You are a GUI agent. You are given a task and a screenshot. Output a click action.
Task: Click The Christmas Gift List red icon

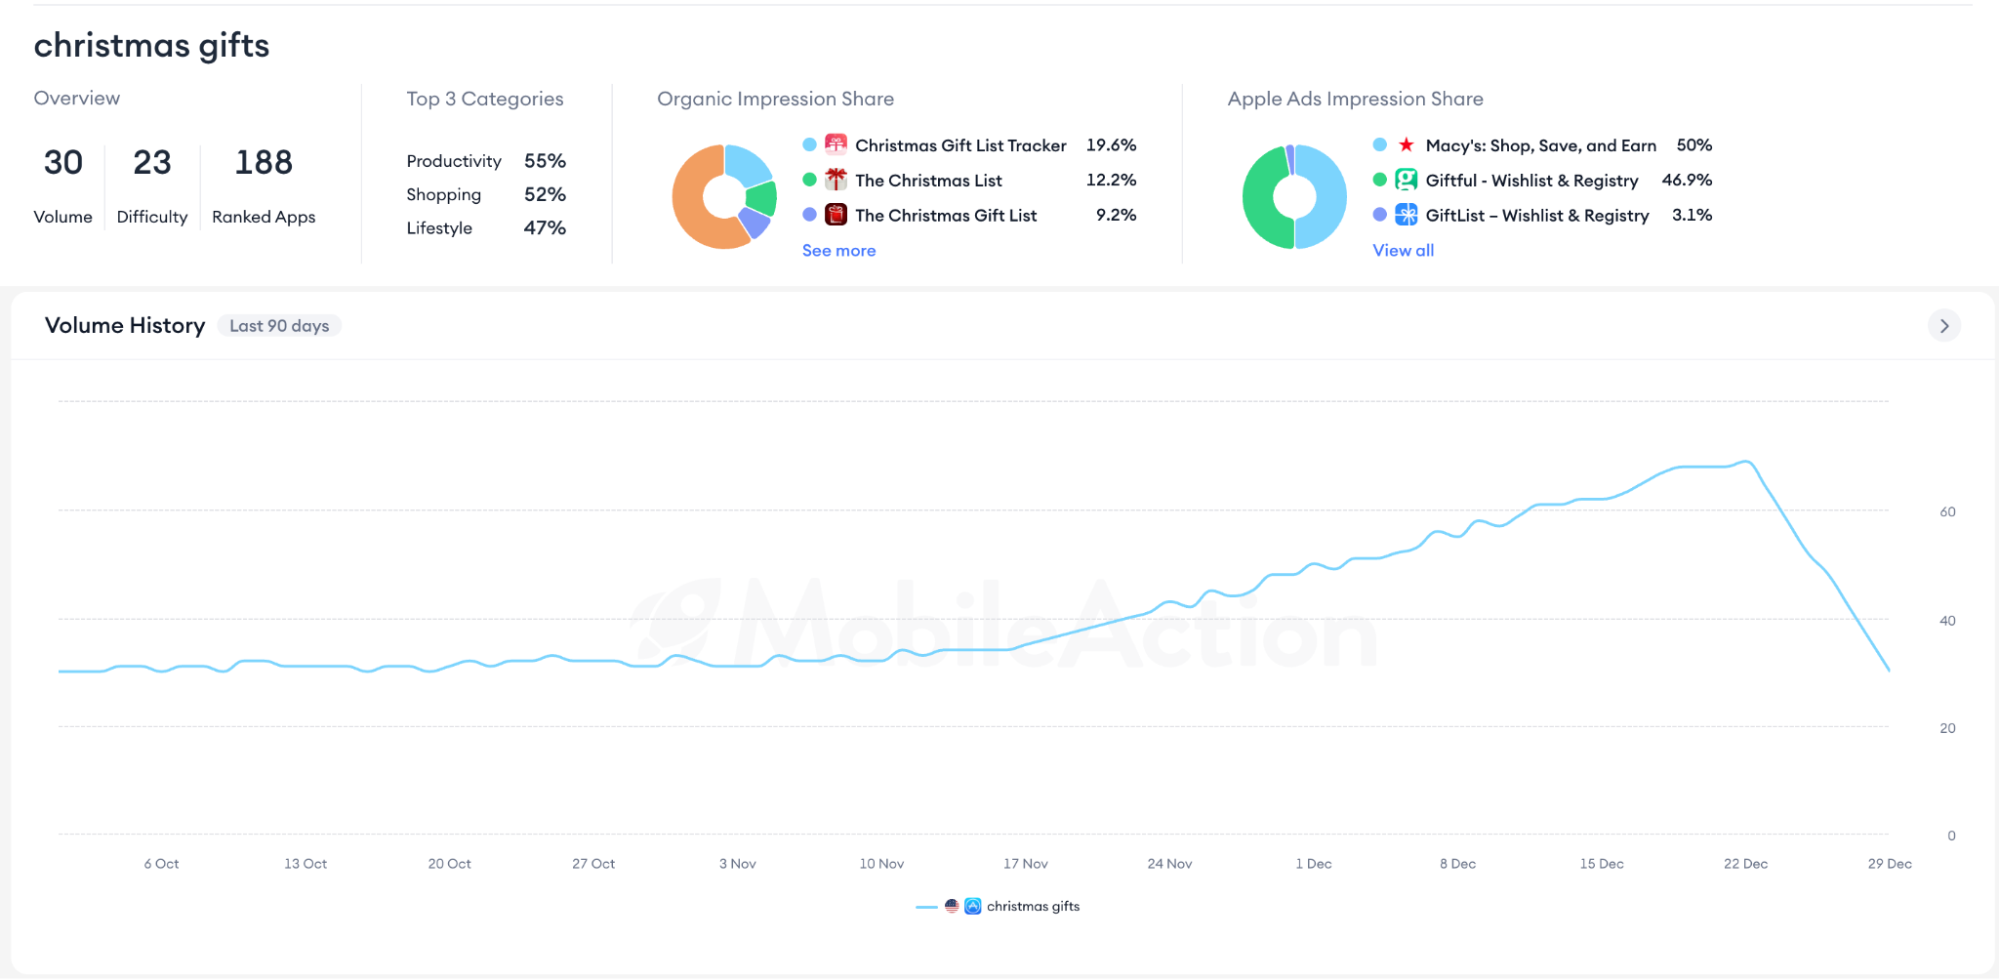click(x=836, y=215)
